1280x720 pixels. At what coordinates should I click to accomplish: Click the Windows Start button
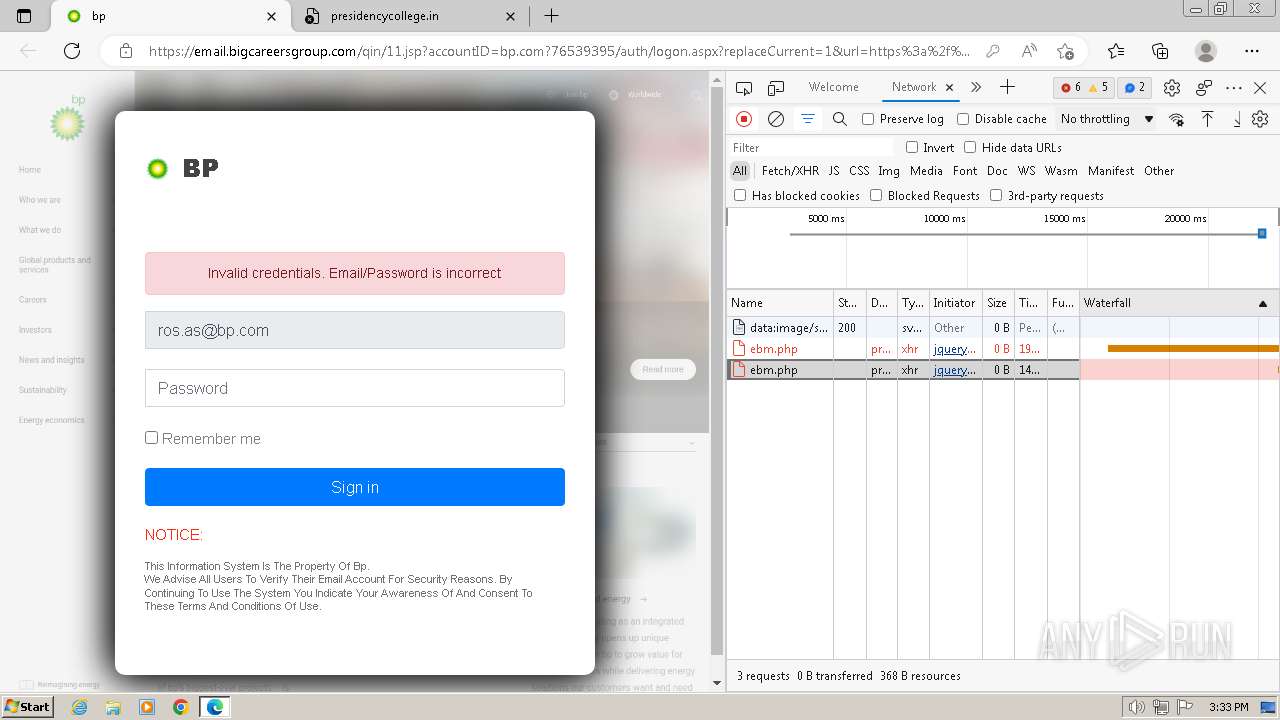tap(28, 707)
